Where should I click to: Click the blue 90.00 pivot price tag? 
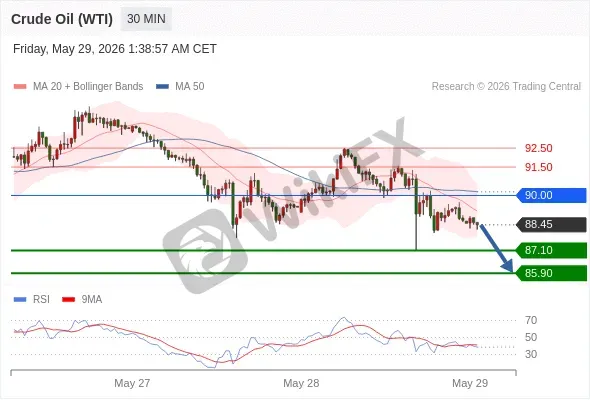(551, 195)
